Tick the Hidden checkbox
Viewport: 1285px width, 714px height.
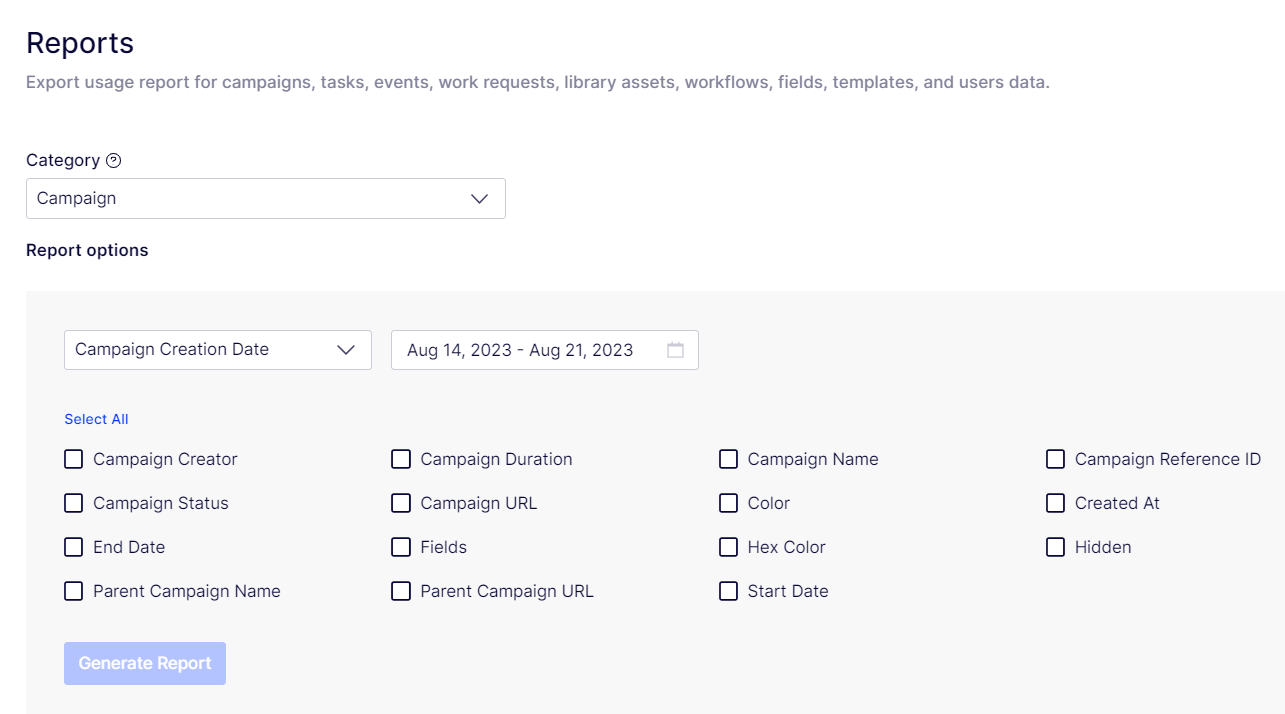coord(1055,547)
